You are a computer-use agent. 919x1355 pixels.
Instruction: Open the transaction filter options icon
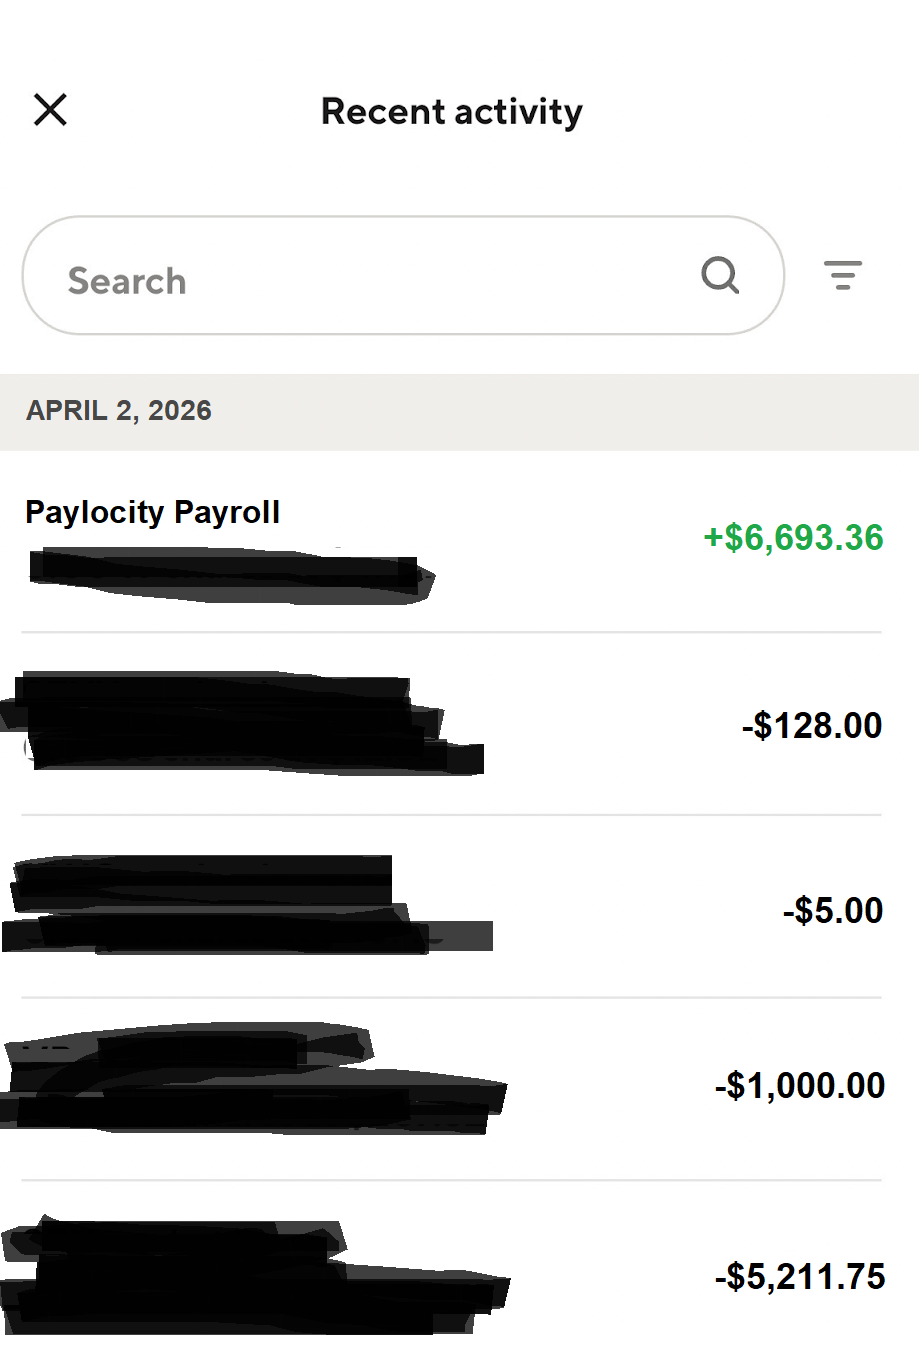[842, 275]
